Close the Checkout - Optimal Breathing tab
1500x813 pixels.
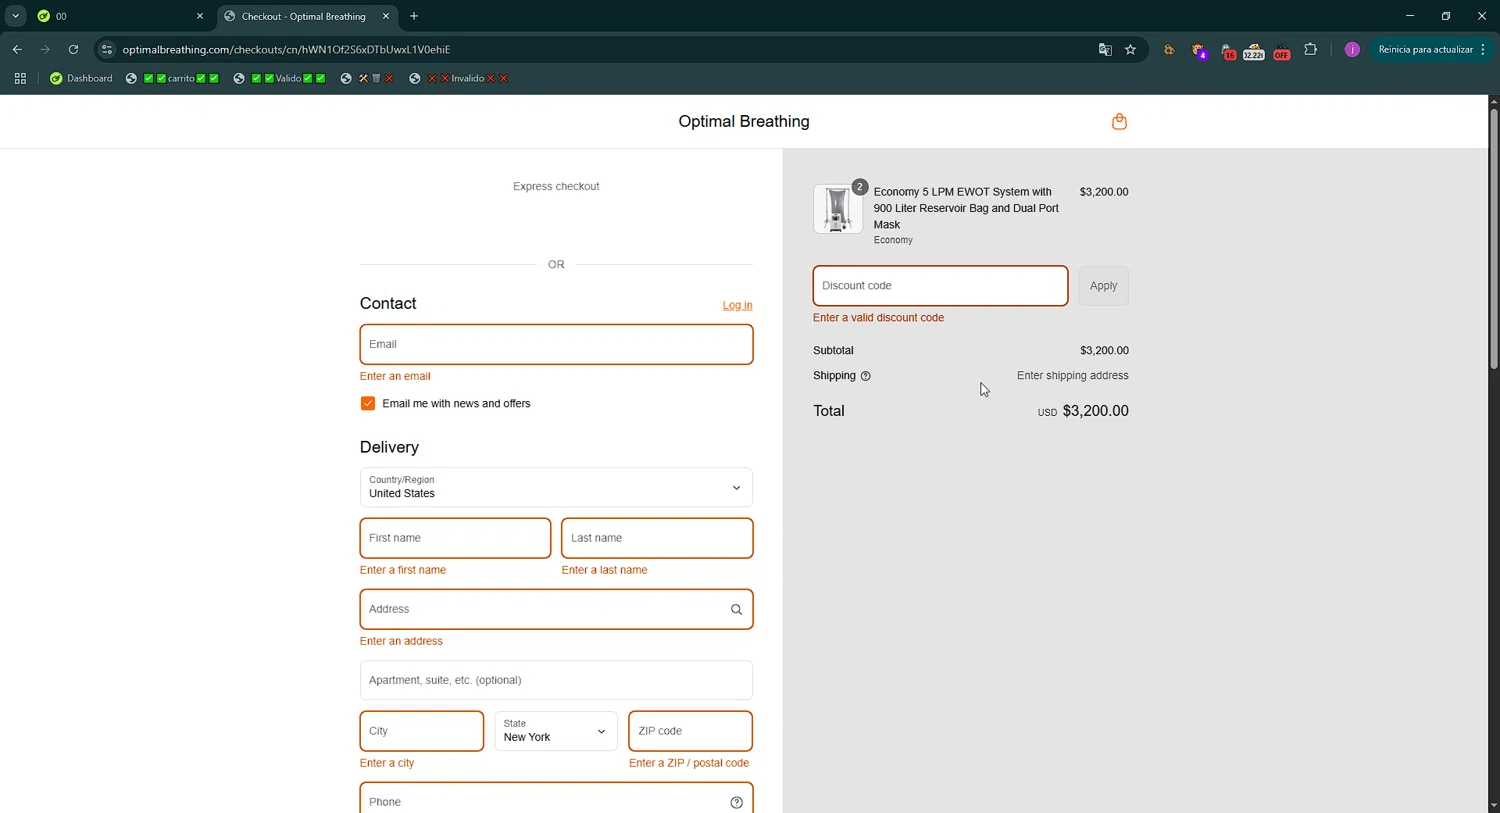(386, 16)
